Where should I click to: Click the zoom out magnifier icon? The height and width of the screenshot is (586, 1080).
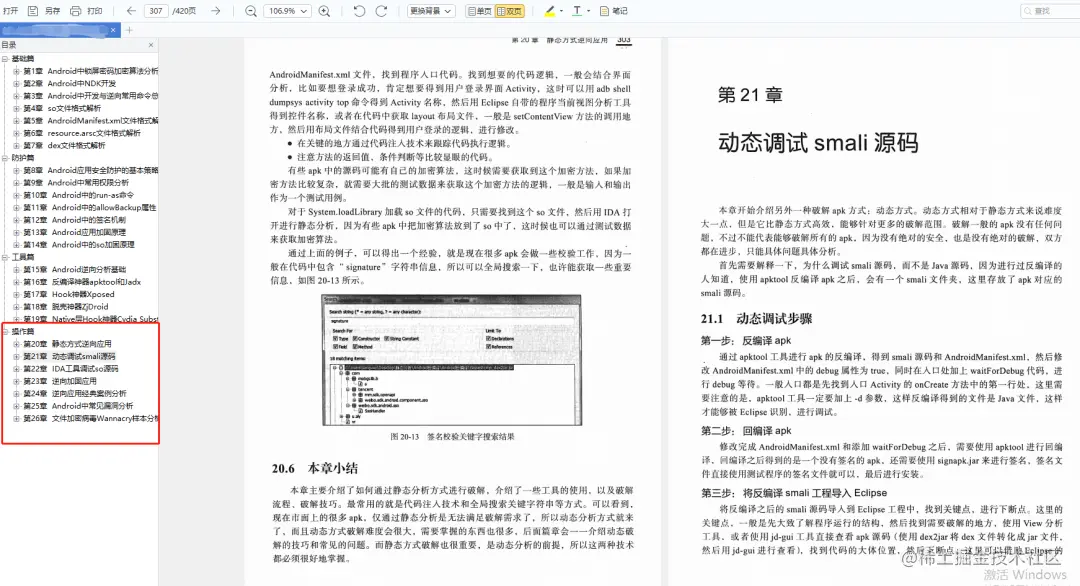tap(251, 11)
